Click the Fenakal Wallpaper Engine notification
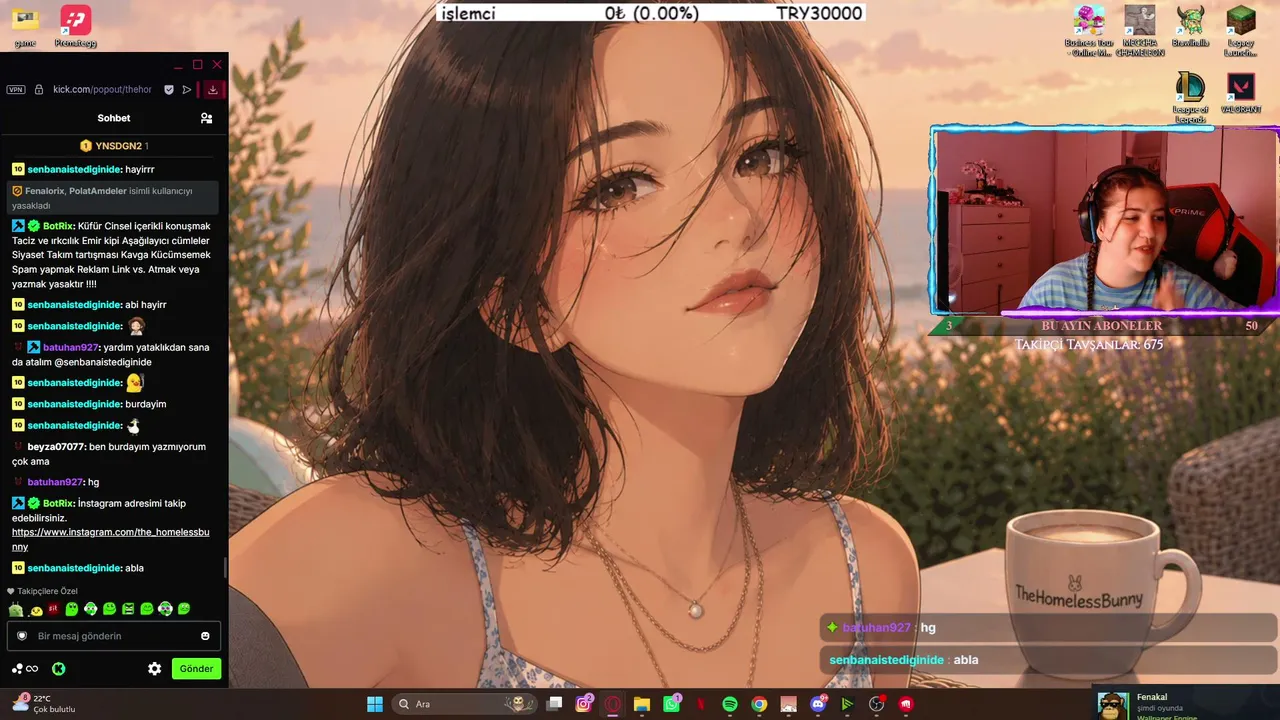 point(1186,704)
